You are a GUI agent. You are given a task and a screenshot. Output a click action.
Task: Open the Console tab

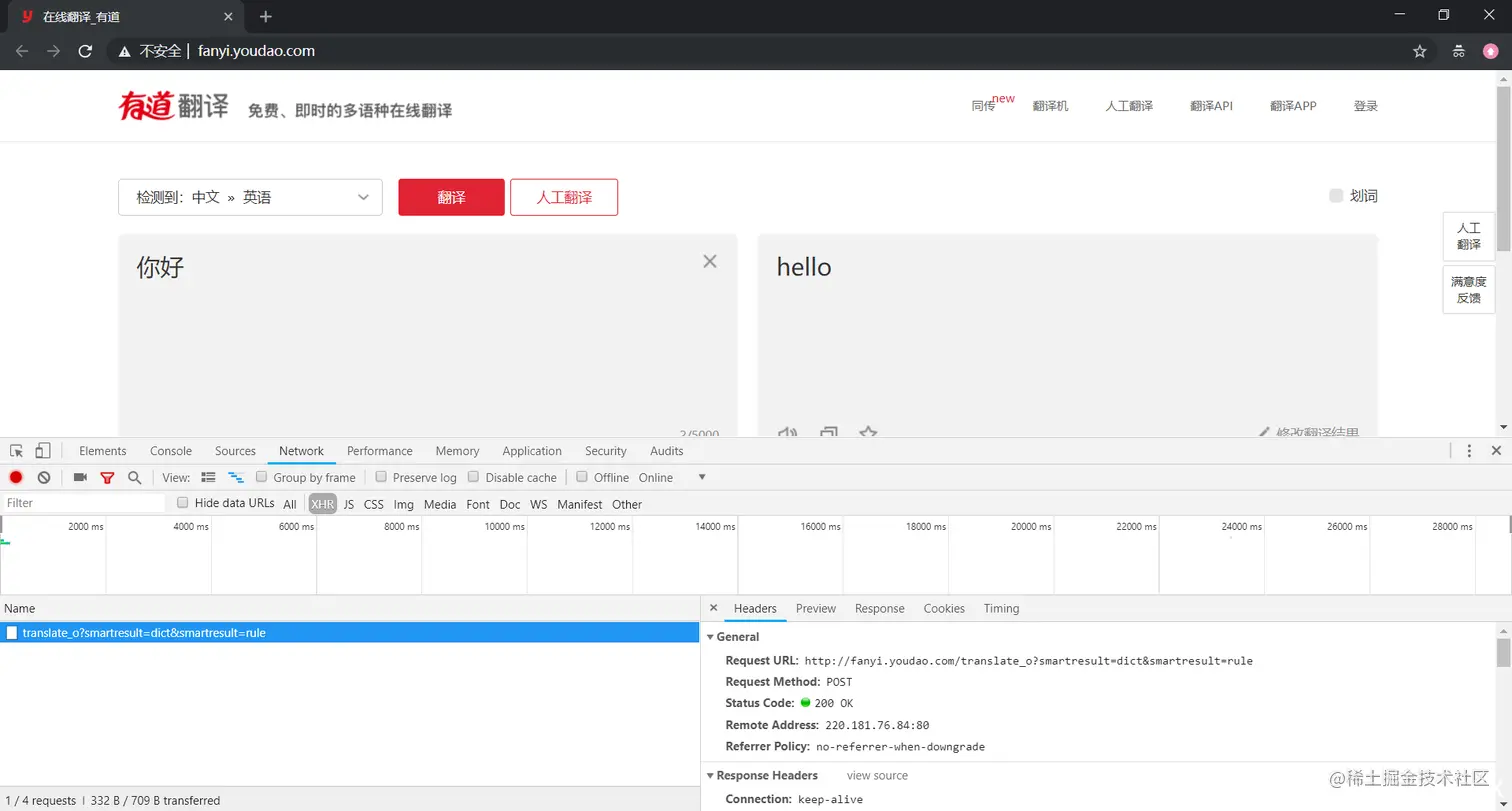tap(171, 451)
